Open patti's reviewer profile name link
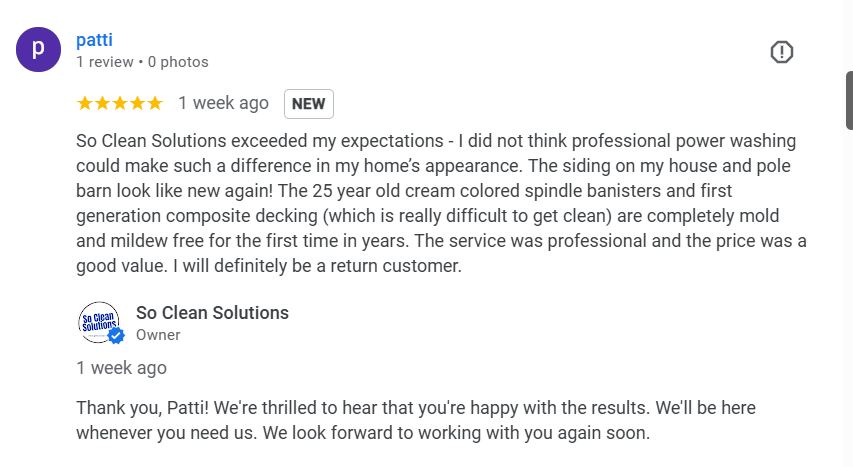This screenshot has width=853, height=467. pyautogui.click(x=94, y=40)
